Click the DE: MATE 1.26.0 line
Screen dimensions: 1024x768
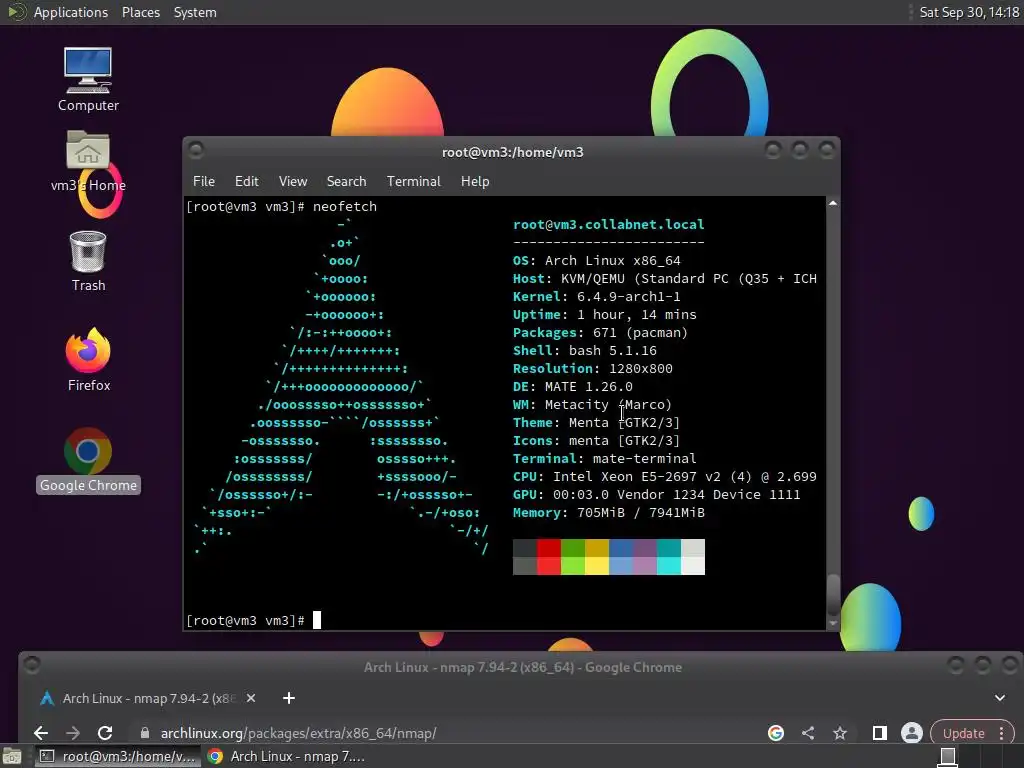tap(573, 387)
